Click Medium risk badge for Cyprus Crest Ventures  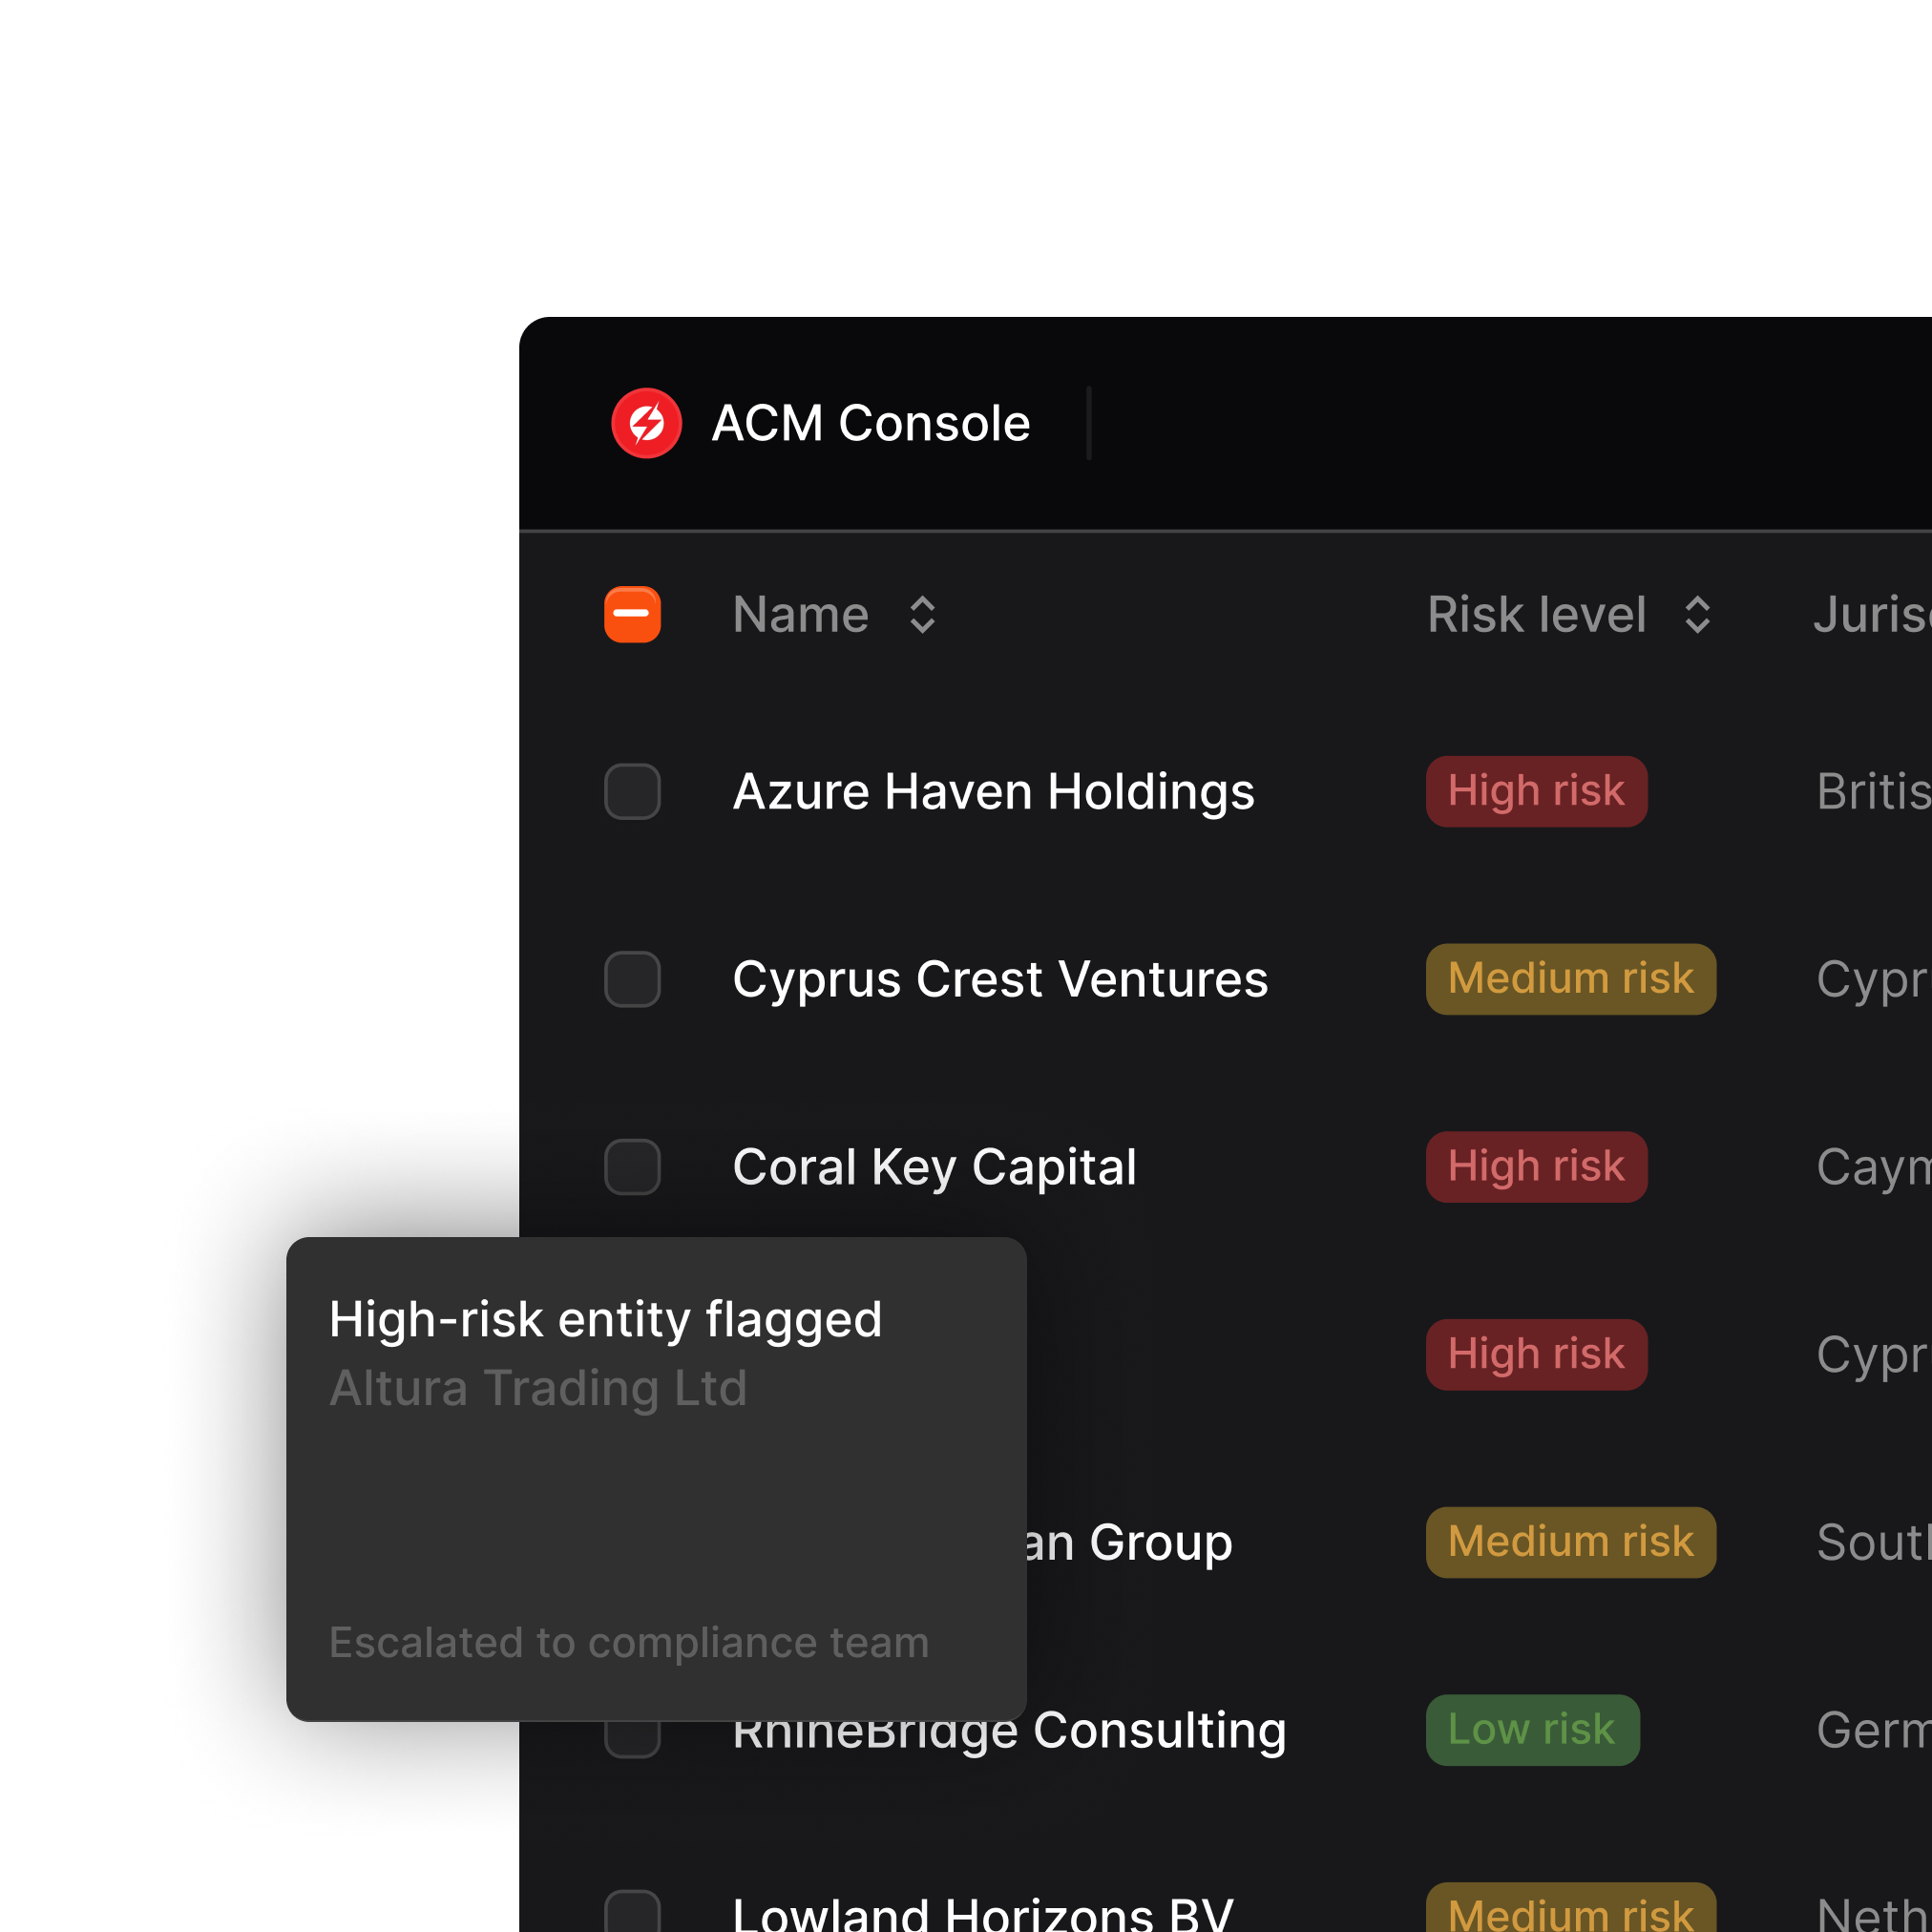tap(1570, 979)
